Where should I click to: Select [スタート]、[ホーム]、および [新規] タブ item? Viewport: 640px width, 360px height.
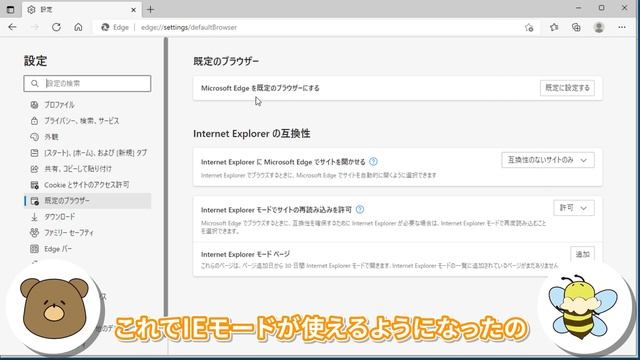(x=87, y=153)
